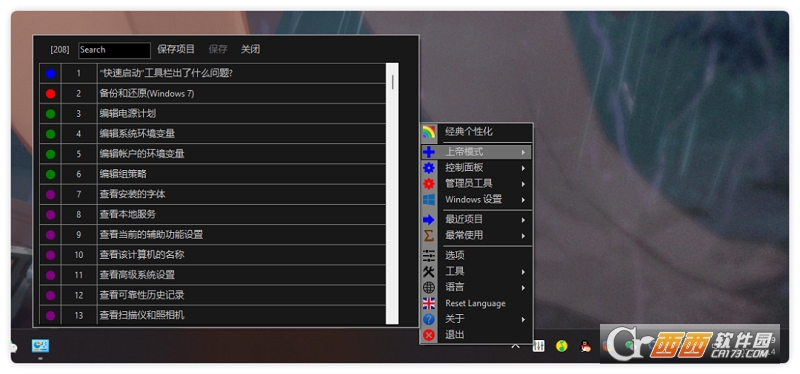Image resolution: width=800 pixels, height=374 pixels.
Task: Click the purple dot next to 查看当前的辅助功能设置
Action: (x=51, y=235)
